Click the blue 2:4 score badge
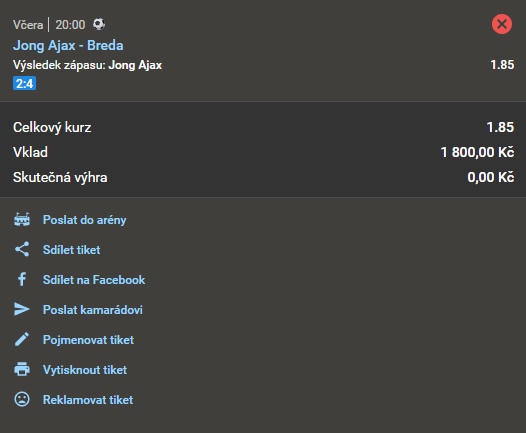Screen dimensions: 526x433 click(x=24, y=84)
